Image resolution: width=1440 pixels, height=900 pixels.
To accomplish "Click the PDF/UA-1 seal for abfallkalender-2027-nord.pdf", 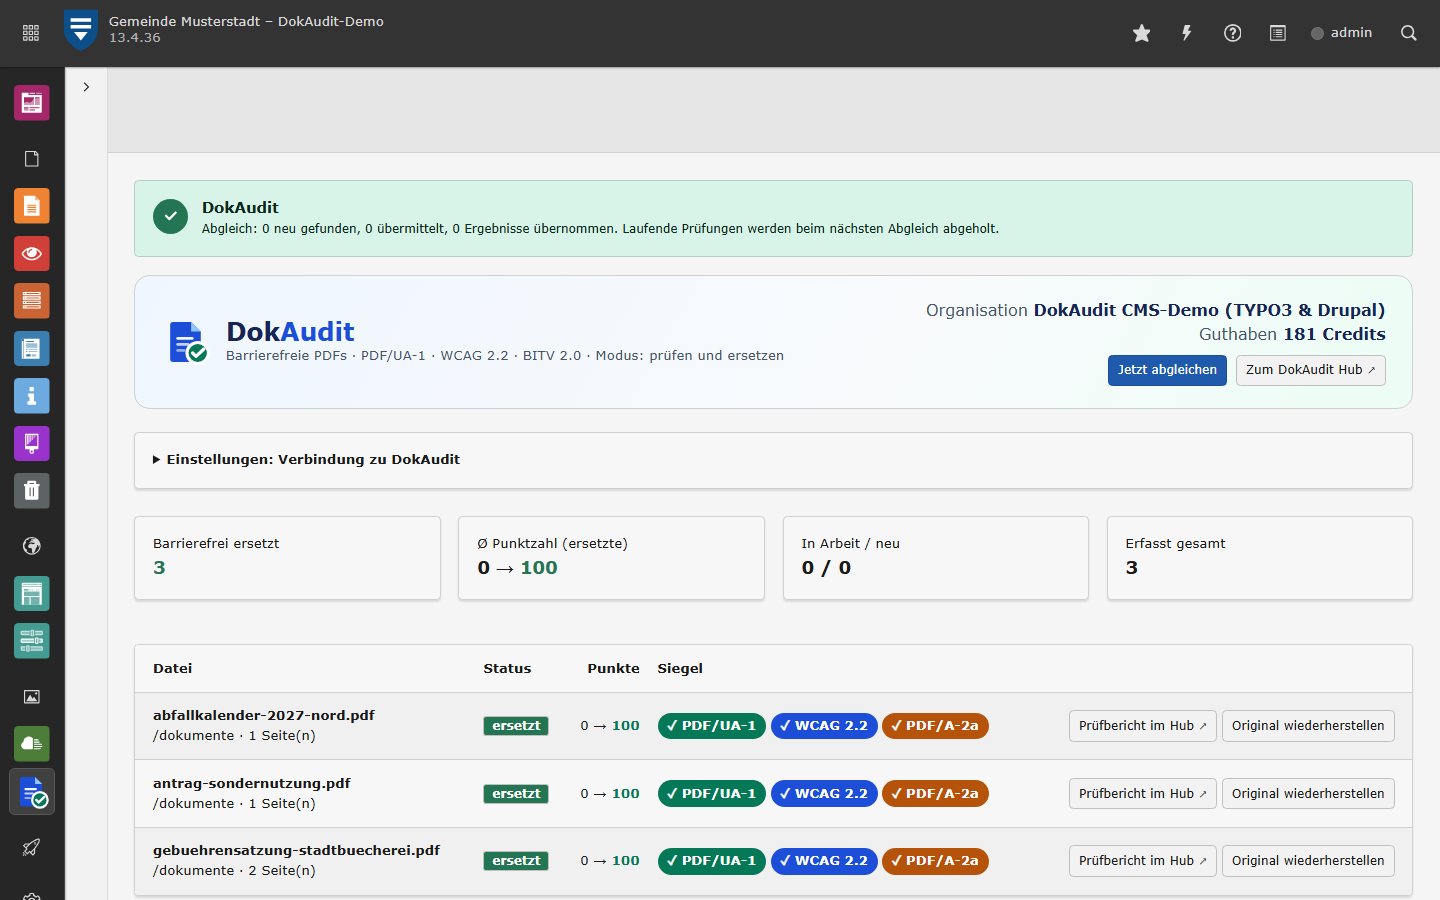I will 712,726.
